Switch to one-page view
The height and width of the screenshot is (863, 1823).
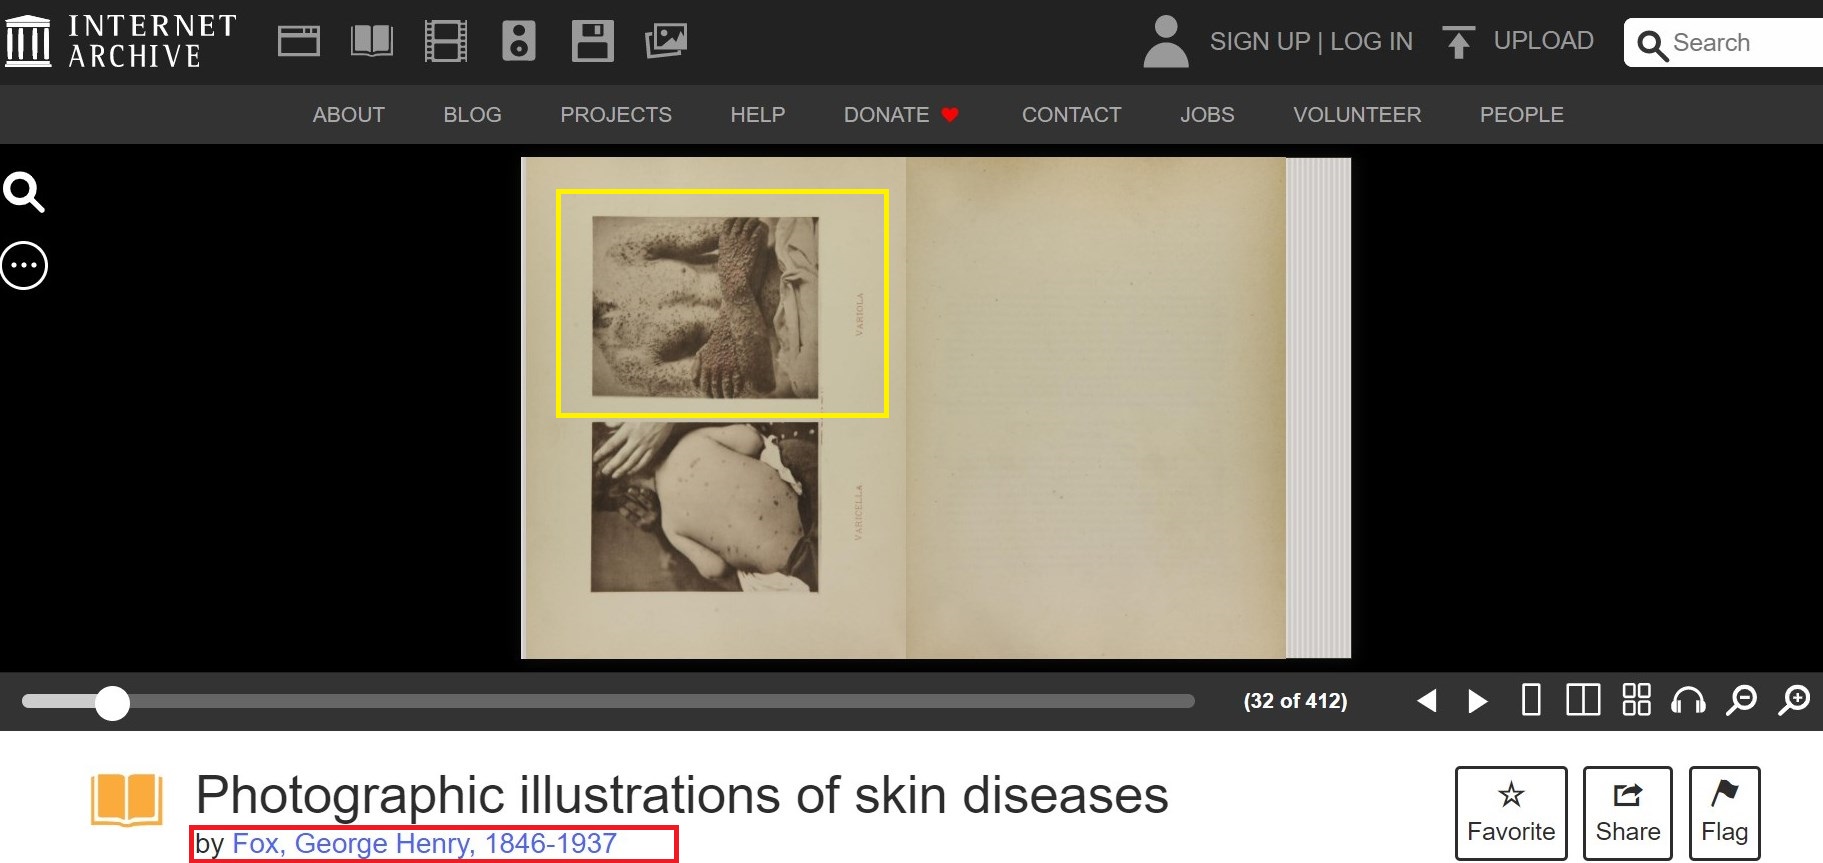(x=1530, y=700)
